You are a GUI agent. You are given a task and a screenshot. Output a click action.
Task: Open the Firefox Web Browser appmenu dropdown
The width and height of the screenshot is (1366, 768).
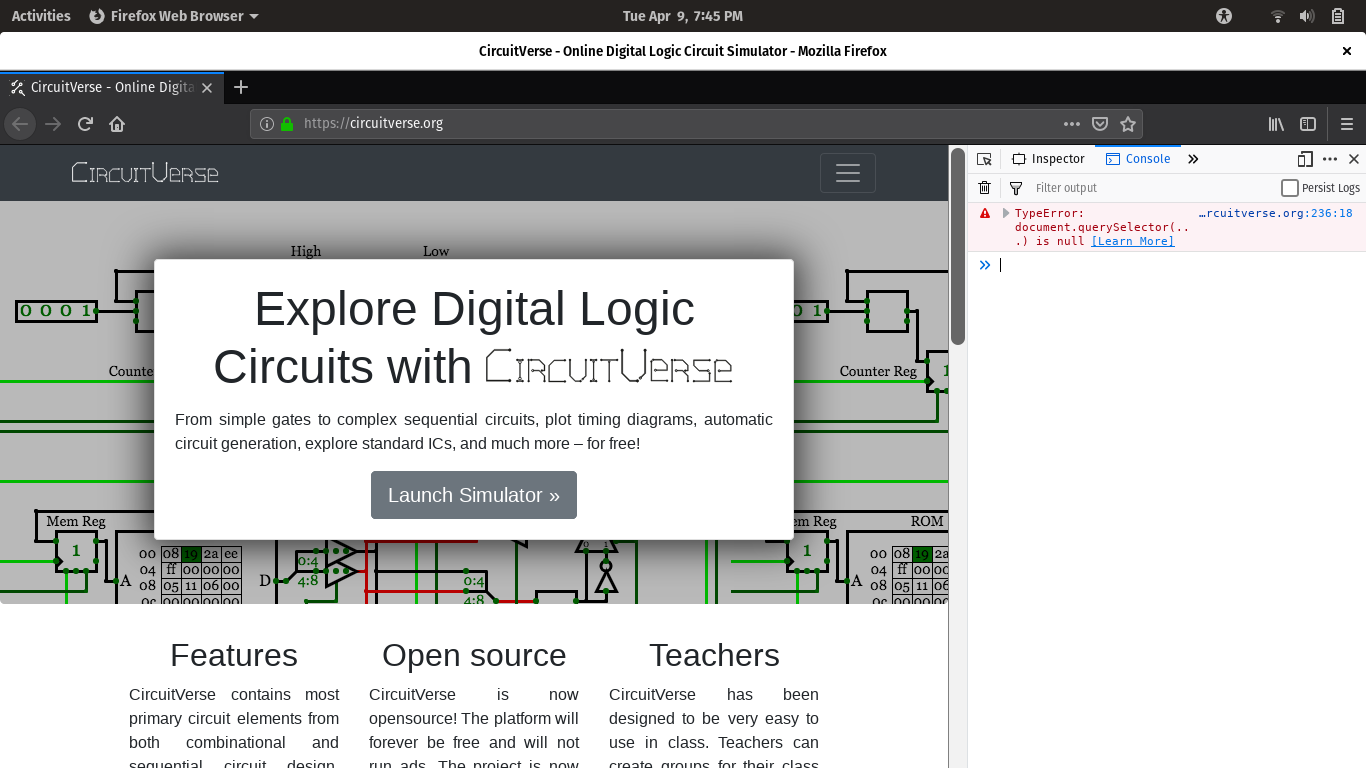[x=173, y=15]
